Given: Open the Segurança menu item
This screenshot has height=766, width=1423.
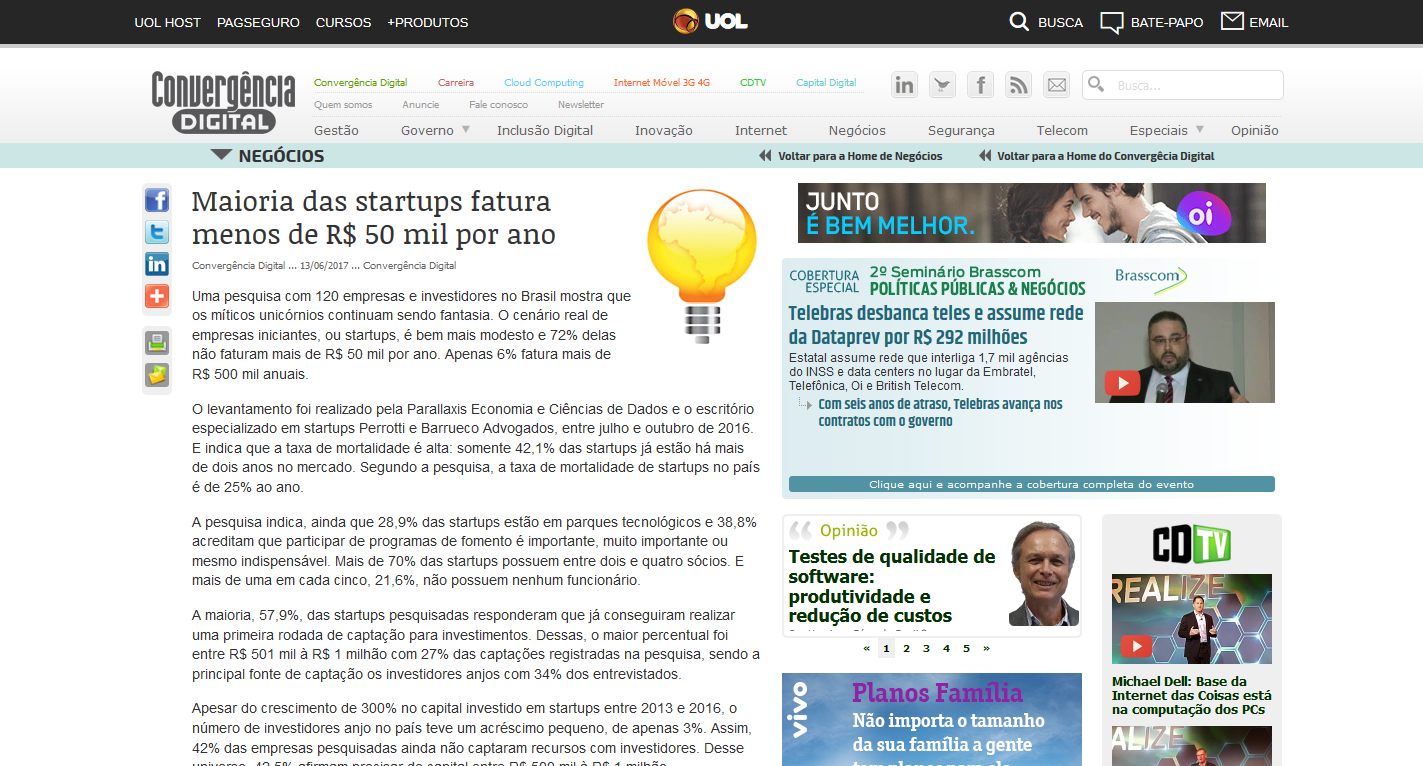Looking at the screenshot, I should coord(961,130).
